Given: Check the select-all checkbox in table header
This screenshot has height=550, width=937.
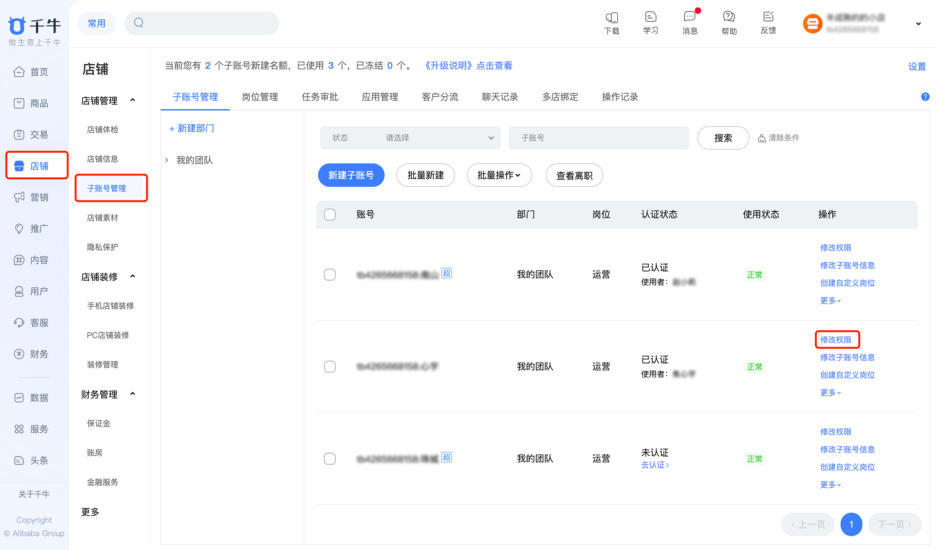Looking at the screenshot, I should pos(330,215).
